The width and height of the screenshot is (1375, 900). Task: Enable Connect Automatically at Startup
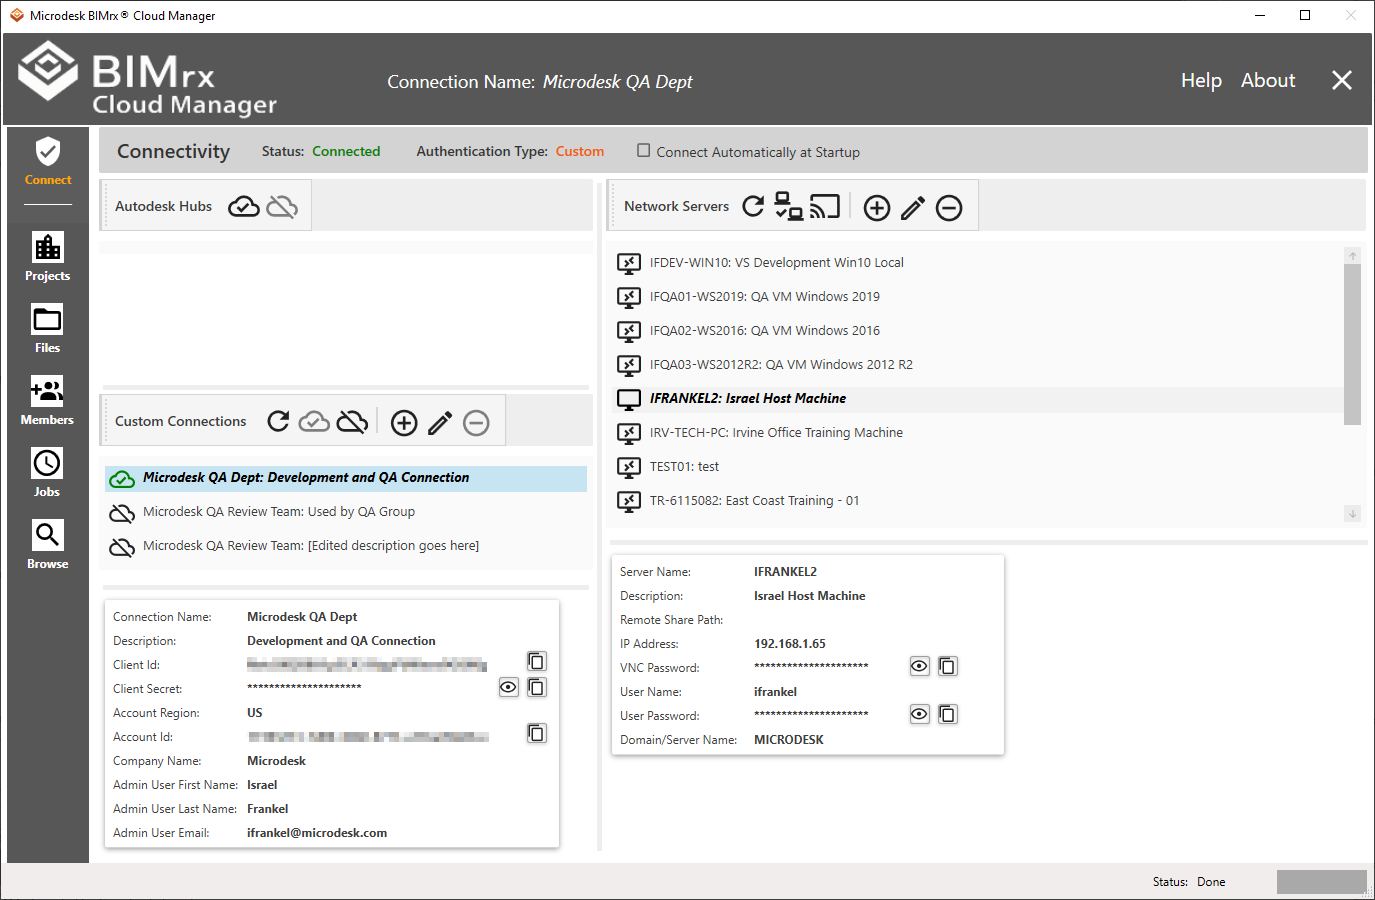click(x=644, y=151)
